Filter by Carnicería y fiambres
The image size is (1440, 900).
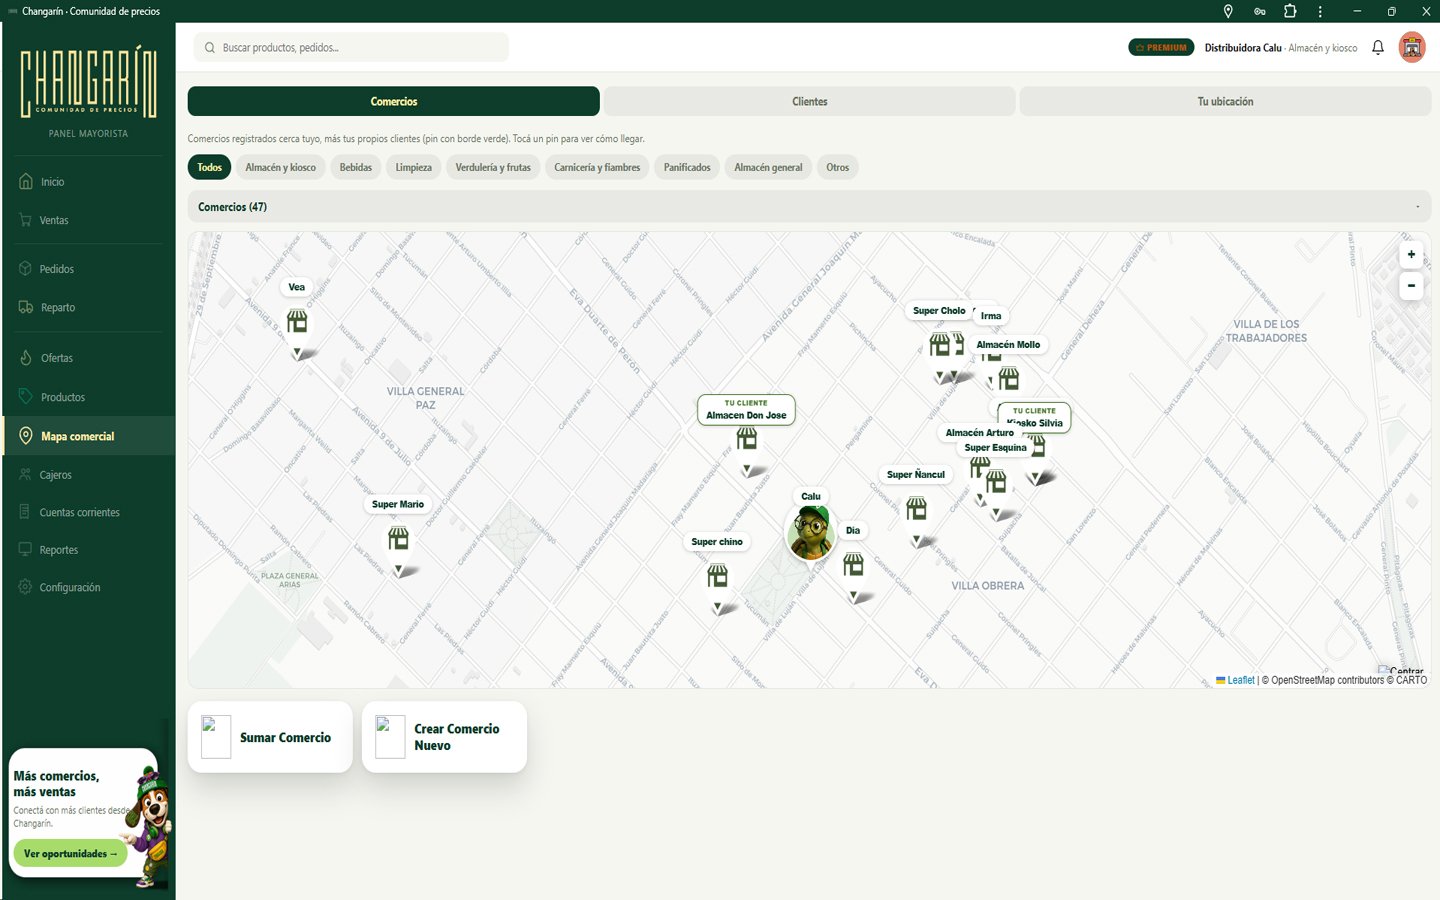pyautogui.click(x=597, y=167)
